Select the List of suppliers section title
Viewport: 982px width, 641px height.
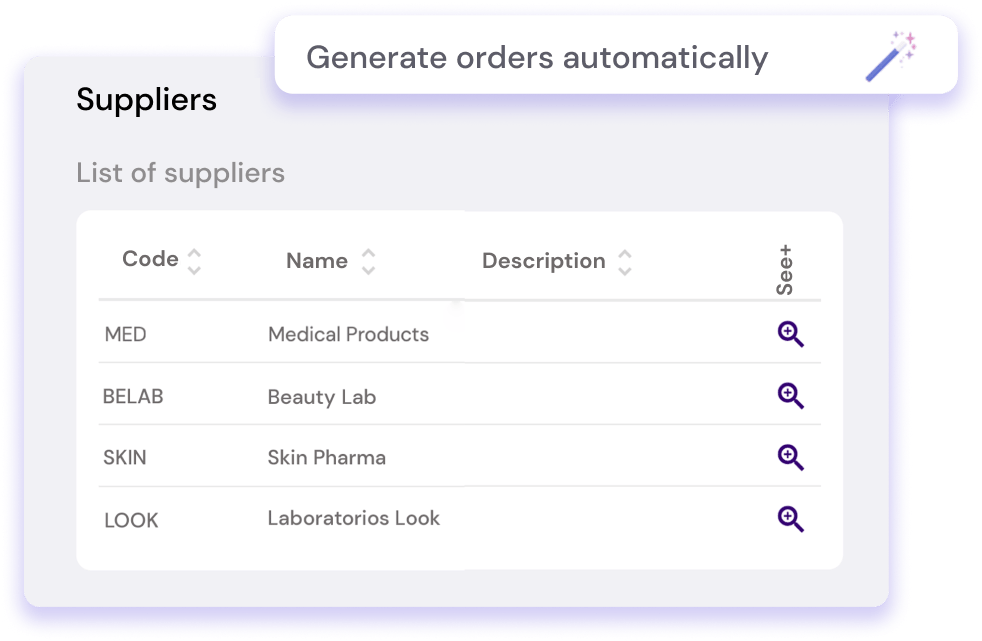tap(180, 172)
